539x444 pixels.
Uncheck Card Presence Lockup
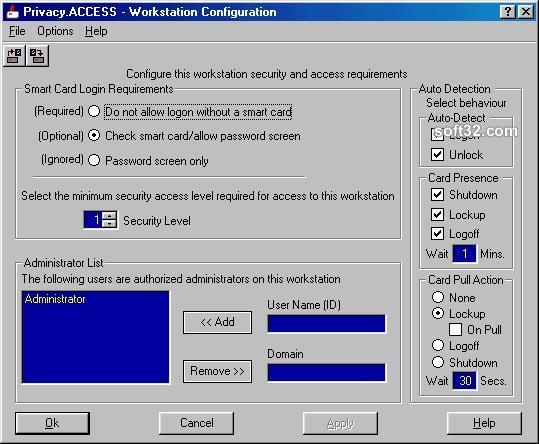pos(437,214)
